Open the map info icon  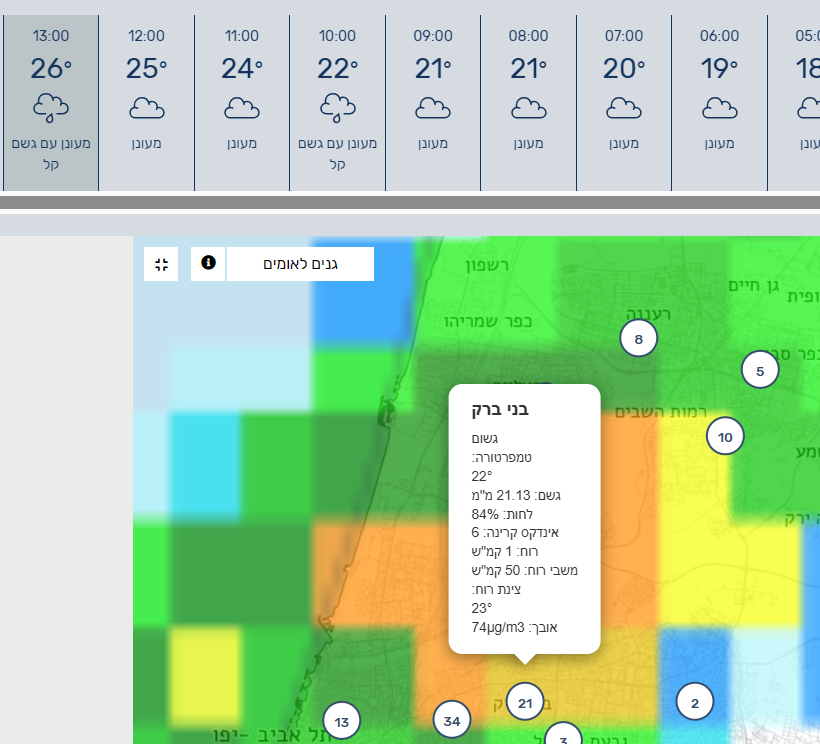click(208, 264)
